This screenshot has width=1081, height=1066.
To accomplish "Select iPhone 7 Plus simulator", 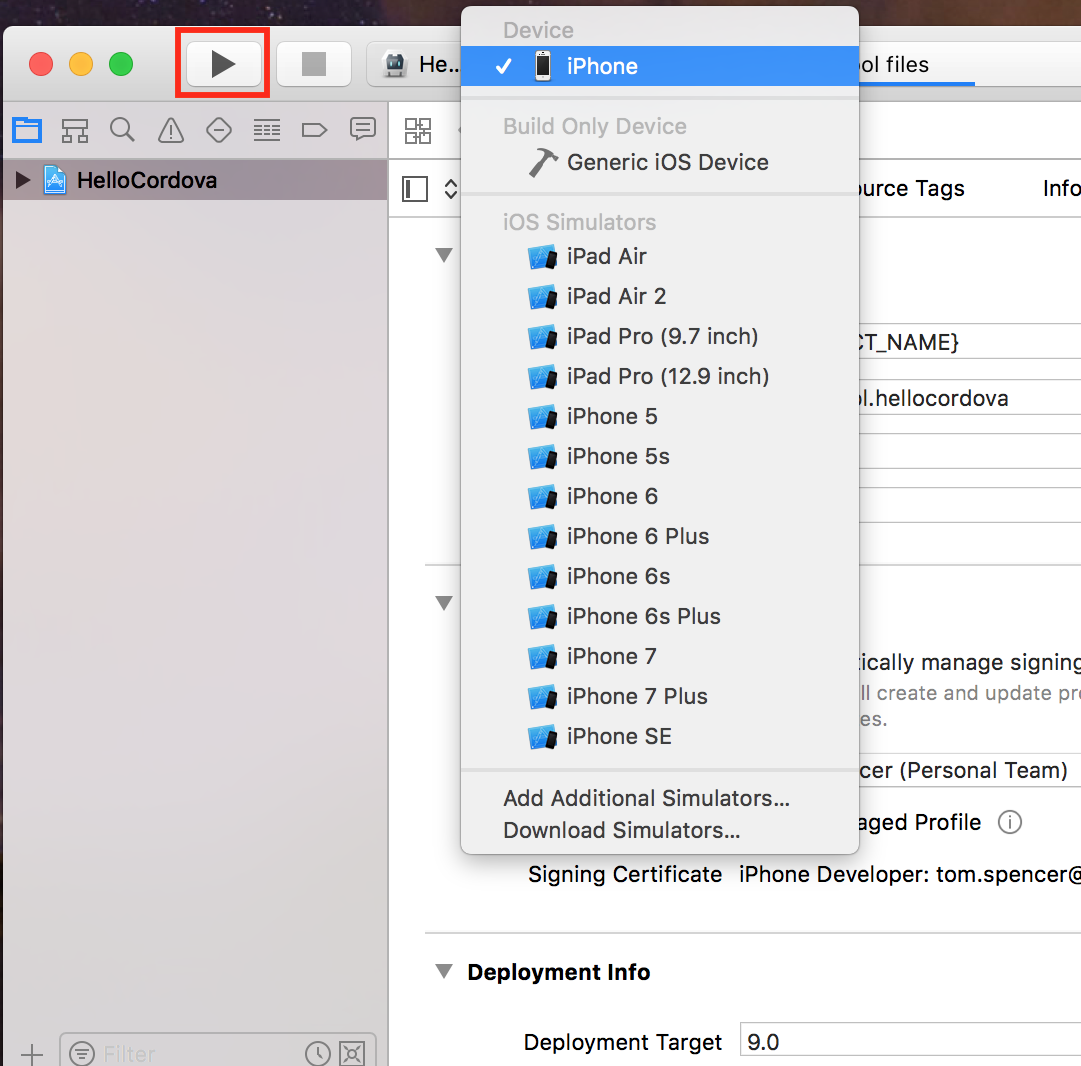I will click(x=637, y=696).
